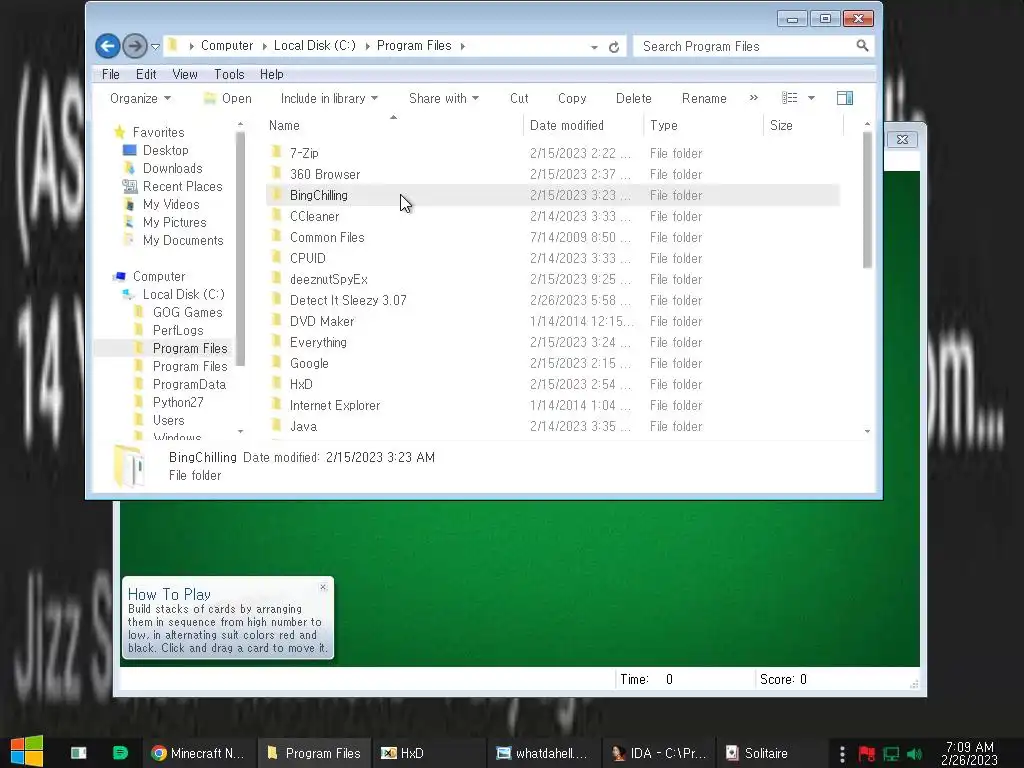This screenshot has height=768, width=1024.
Task: Click Delete in the toolbar
Action: tap(633, 99)
